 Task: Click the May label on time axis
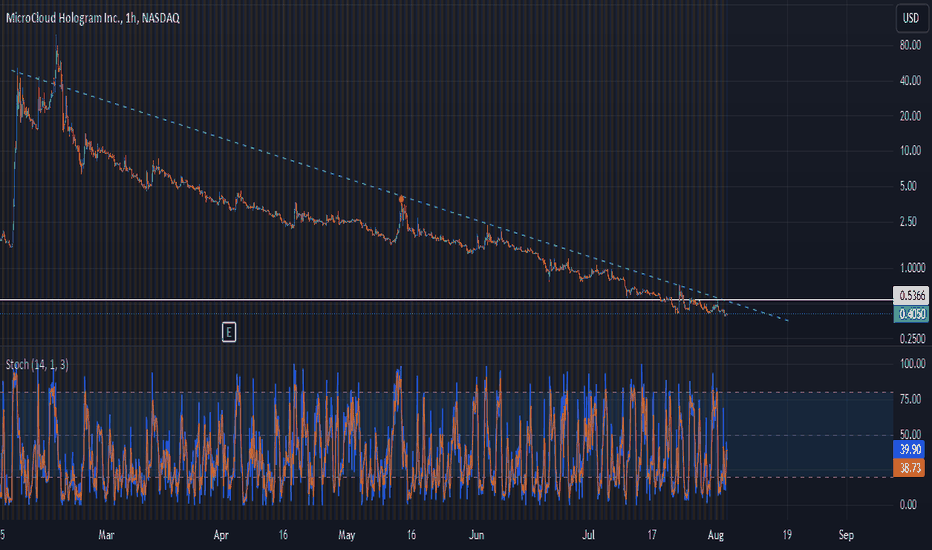[346, 535]
